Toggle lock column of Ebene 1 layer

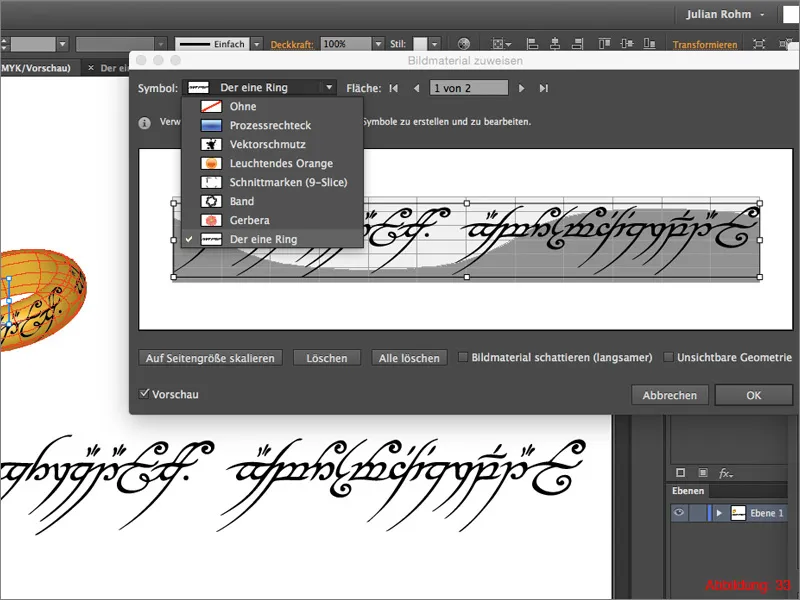point(697,512)
